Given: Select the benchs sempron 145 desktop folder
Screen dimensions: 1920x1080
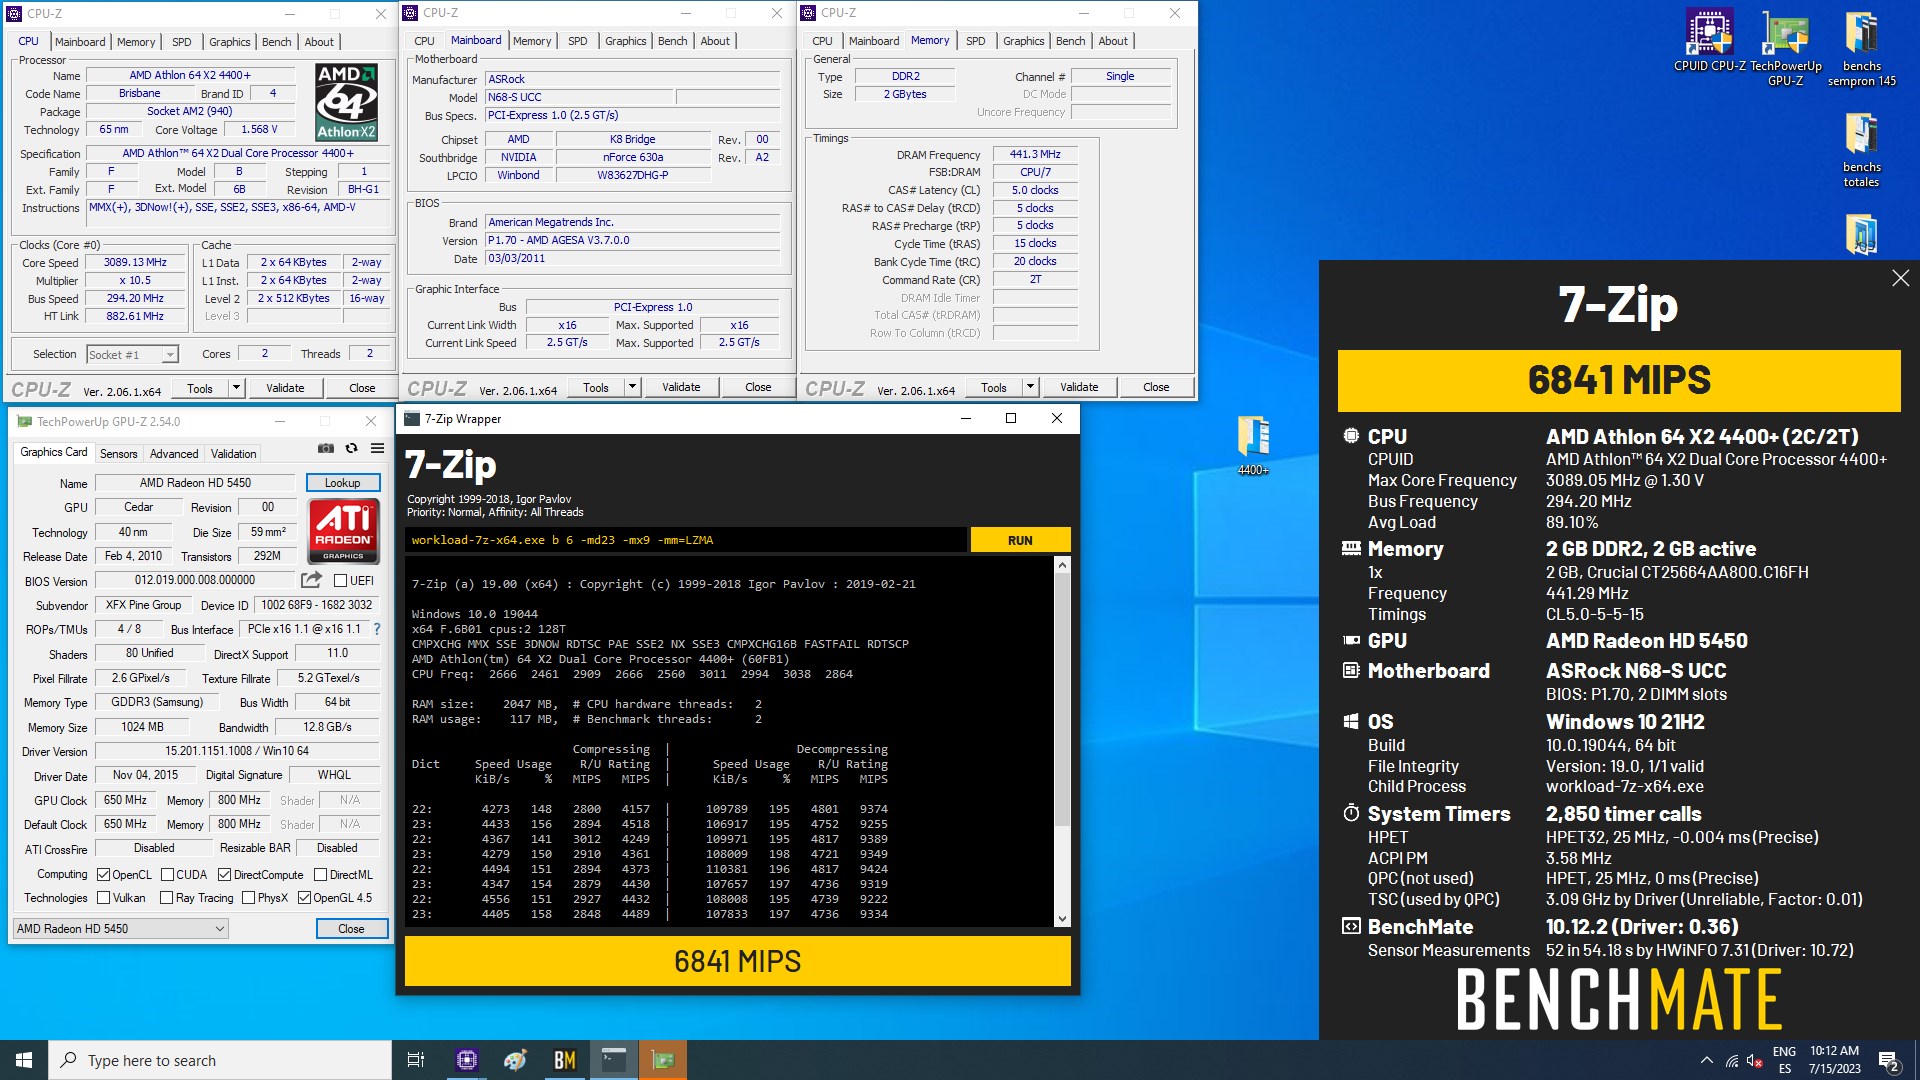Looking at the screenshot, I should pyautogui.click(x=1861, y=49).
